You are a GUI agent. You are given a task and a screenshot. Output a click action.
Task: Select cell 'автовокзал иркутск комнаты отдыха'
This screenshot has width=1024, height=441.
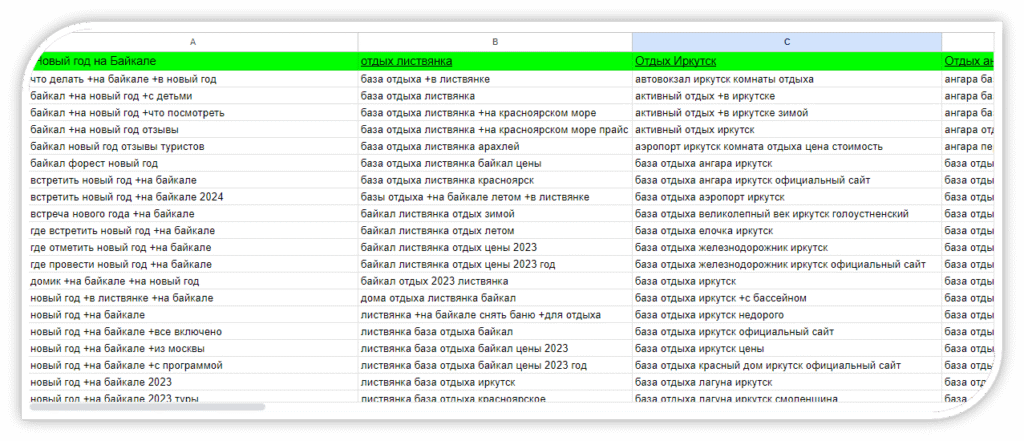(x=786, y=79)
